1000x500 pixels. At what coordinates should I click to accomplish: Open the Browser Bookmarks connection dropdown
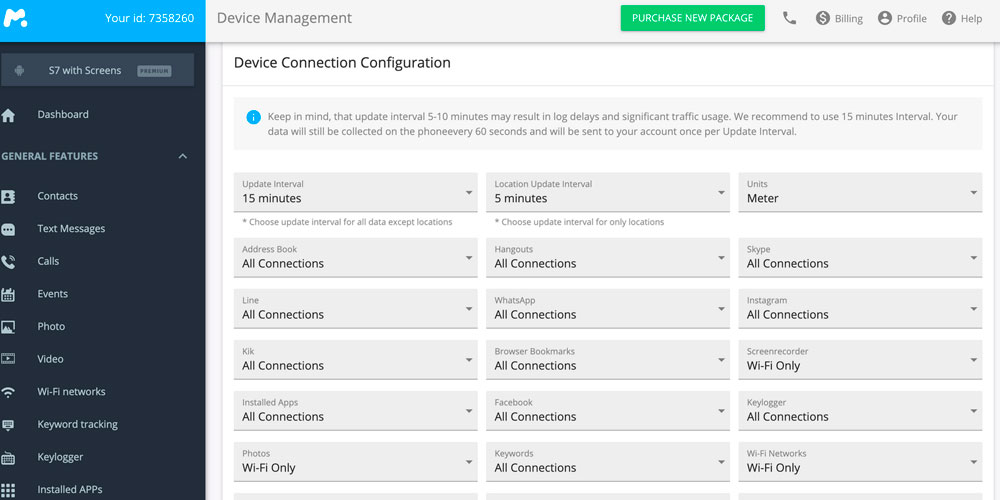point(608,360)
